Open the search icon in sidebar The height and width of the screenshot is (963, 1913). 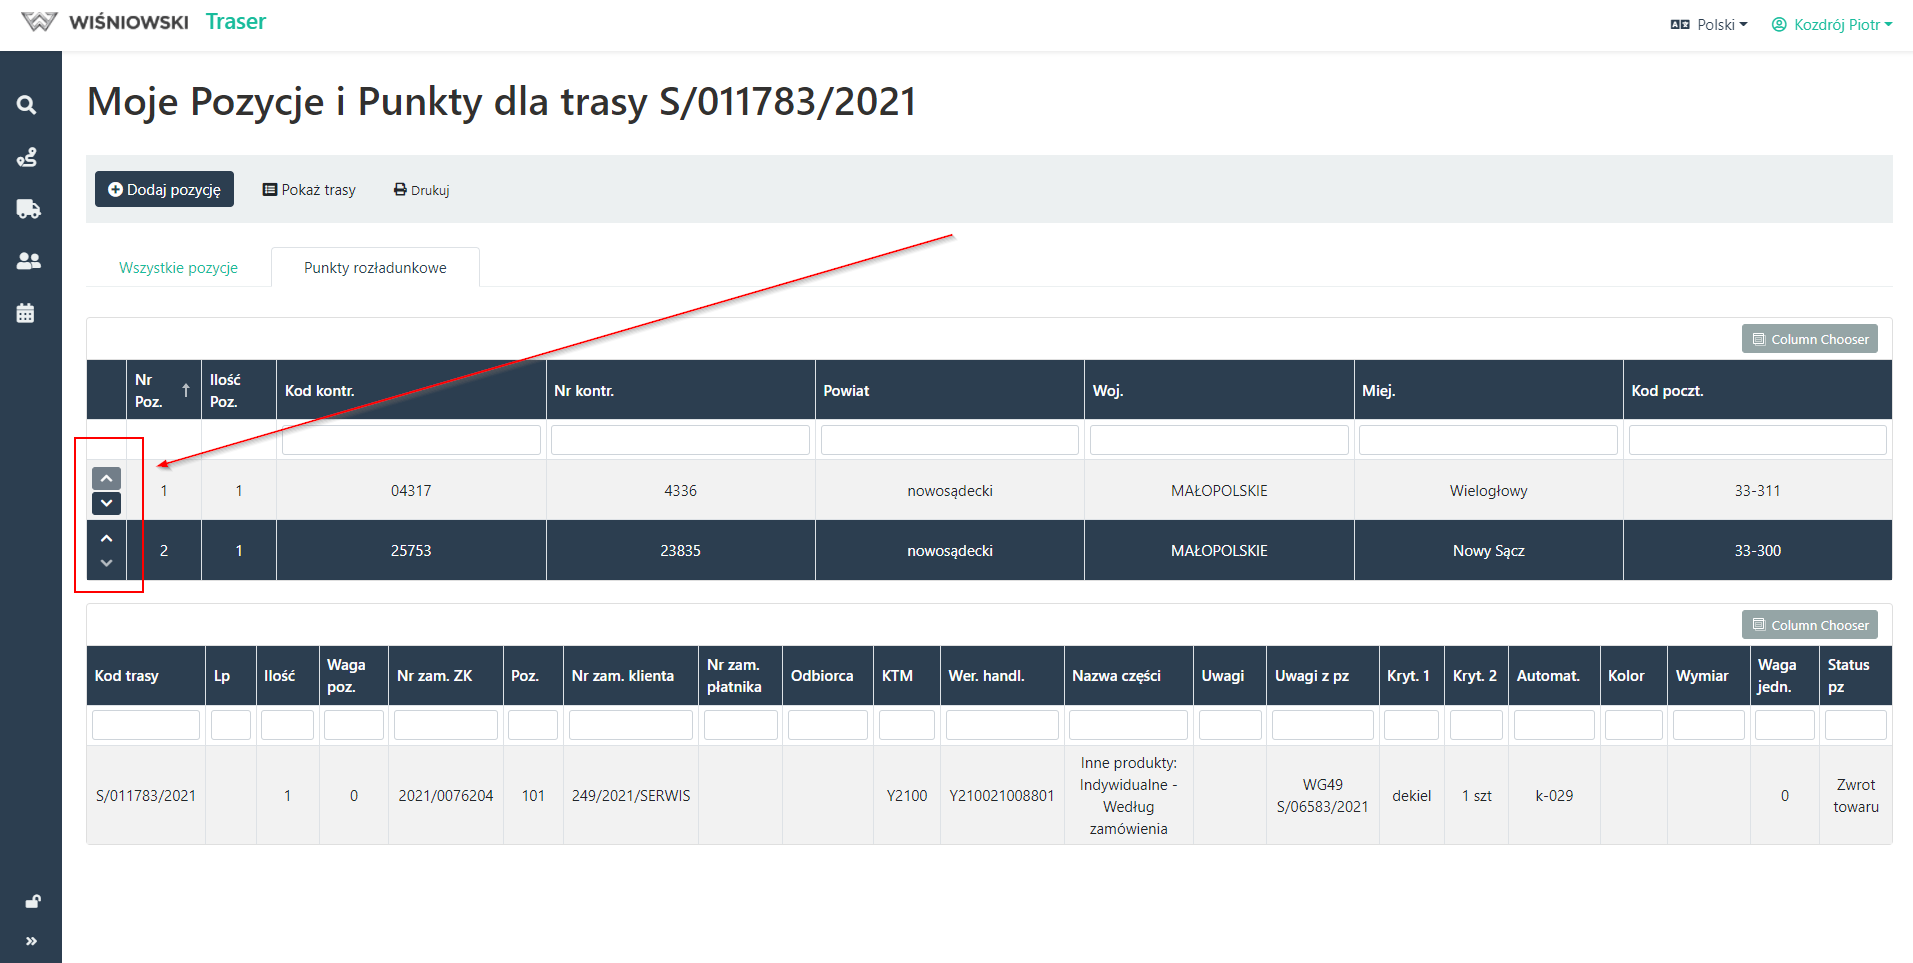27,105
